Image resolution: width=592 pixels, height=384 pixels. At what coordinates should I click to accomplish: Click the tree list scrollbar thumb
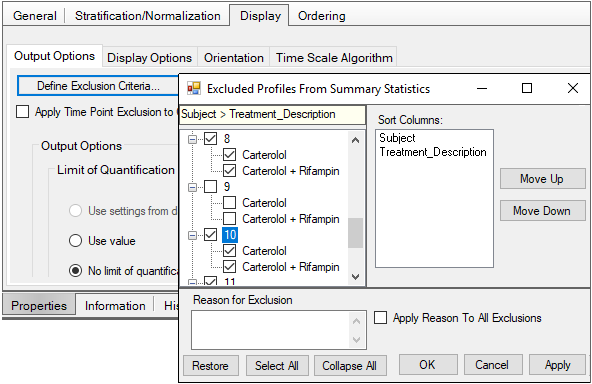[355, 233]
